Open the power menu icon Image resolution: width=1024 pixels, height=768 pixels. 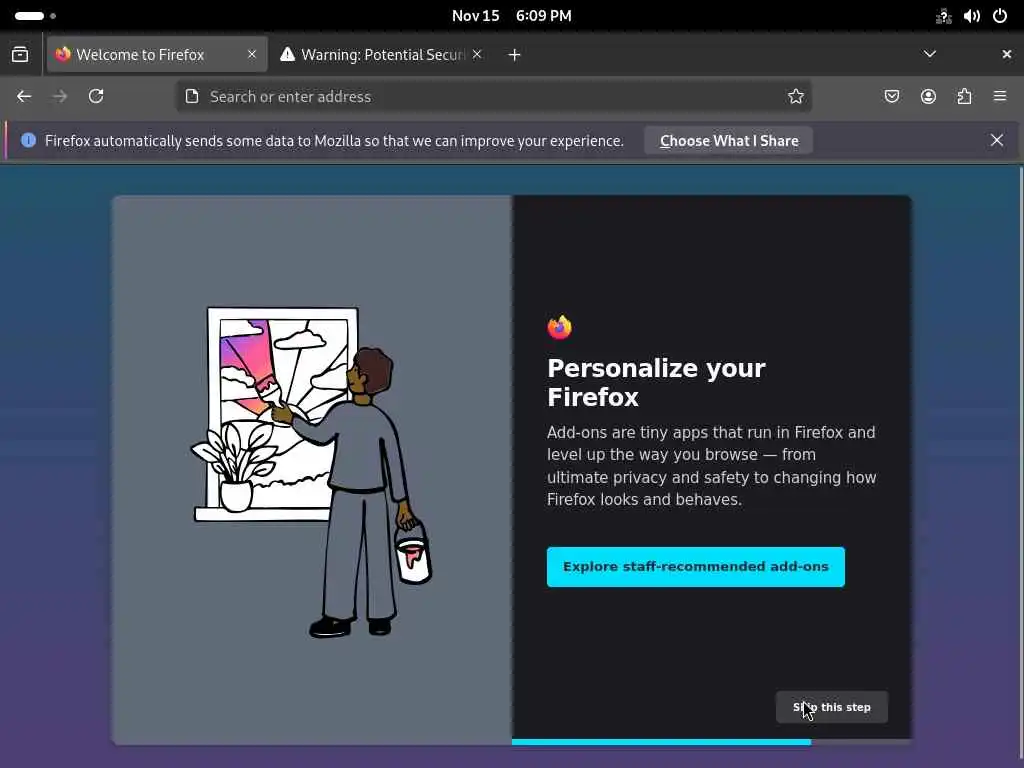(x=1000, y=16)
